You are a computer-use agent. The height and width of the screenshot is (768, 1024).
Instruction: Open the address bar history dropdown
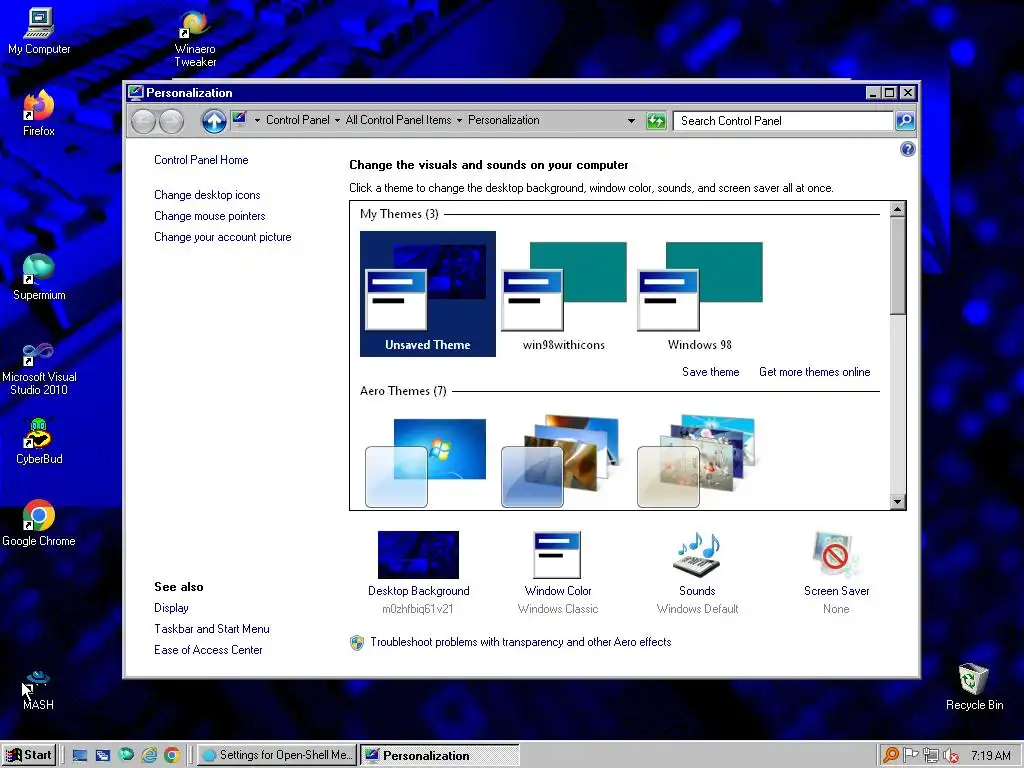point(631,121)
